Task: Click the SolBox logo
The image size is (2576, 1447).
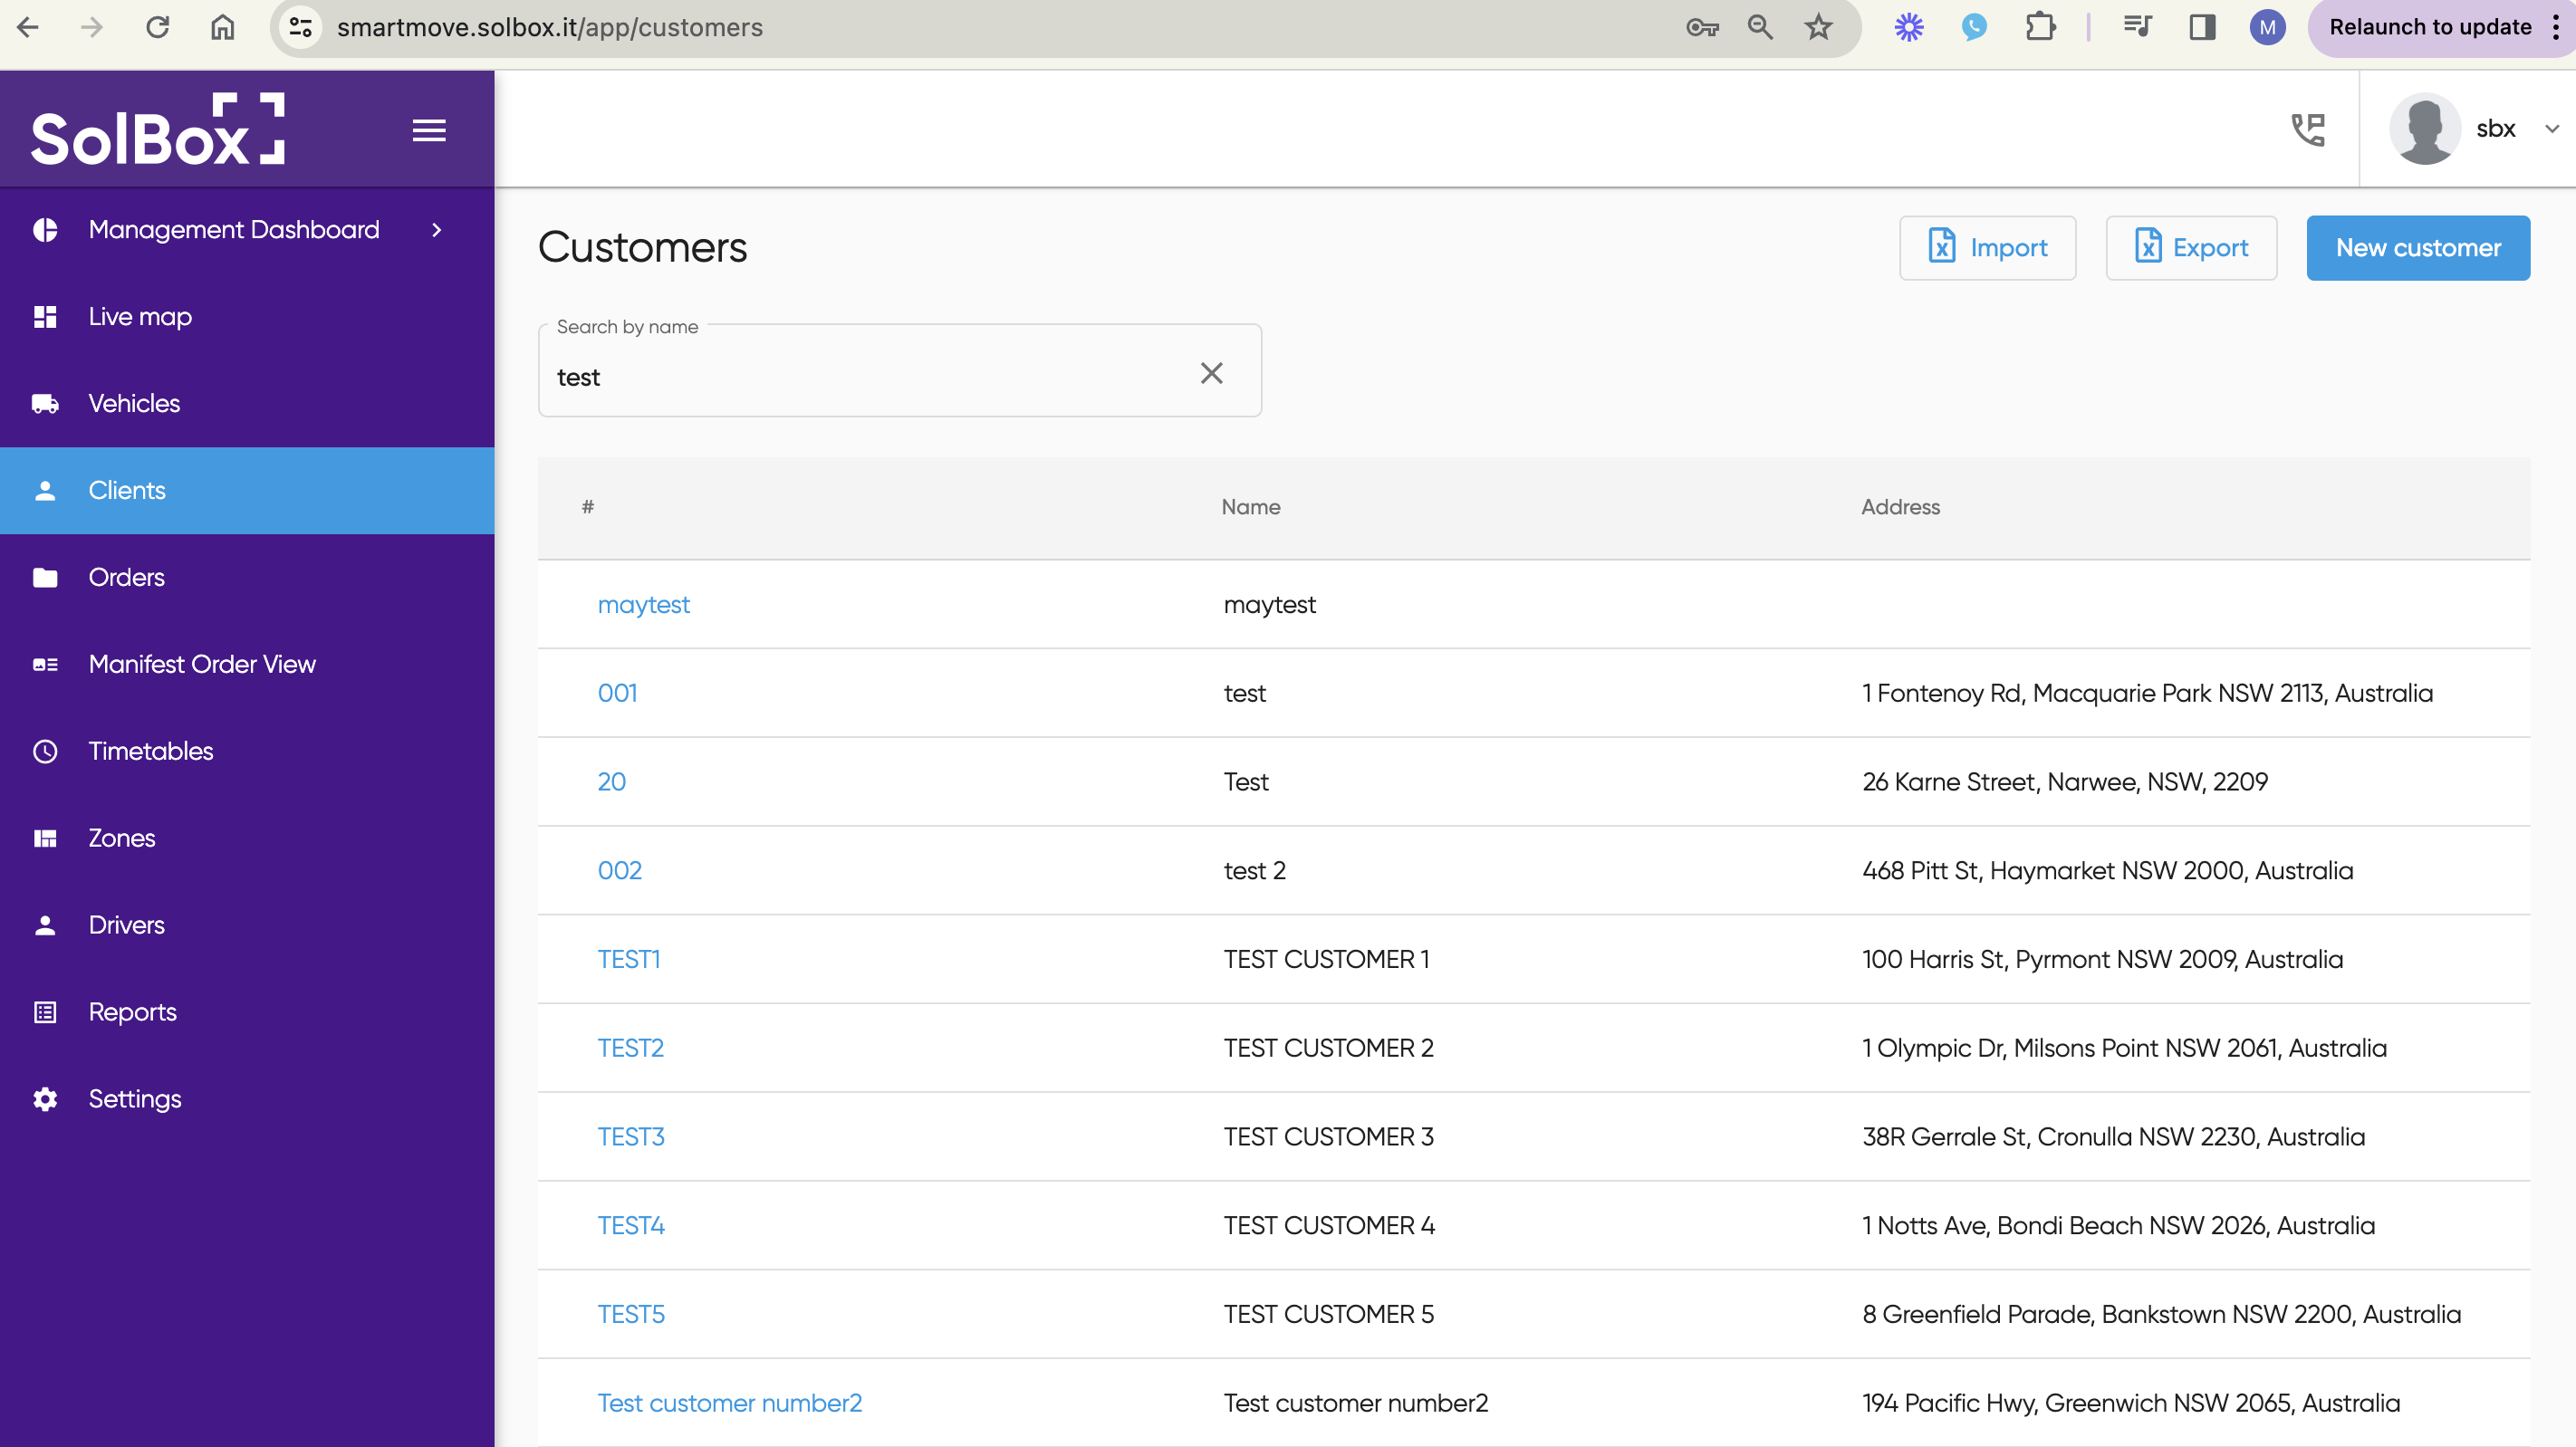Action: tap(158, 129)
